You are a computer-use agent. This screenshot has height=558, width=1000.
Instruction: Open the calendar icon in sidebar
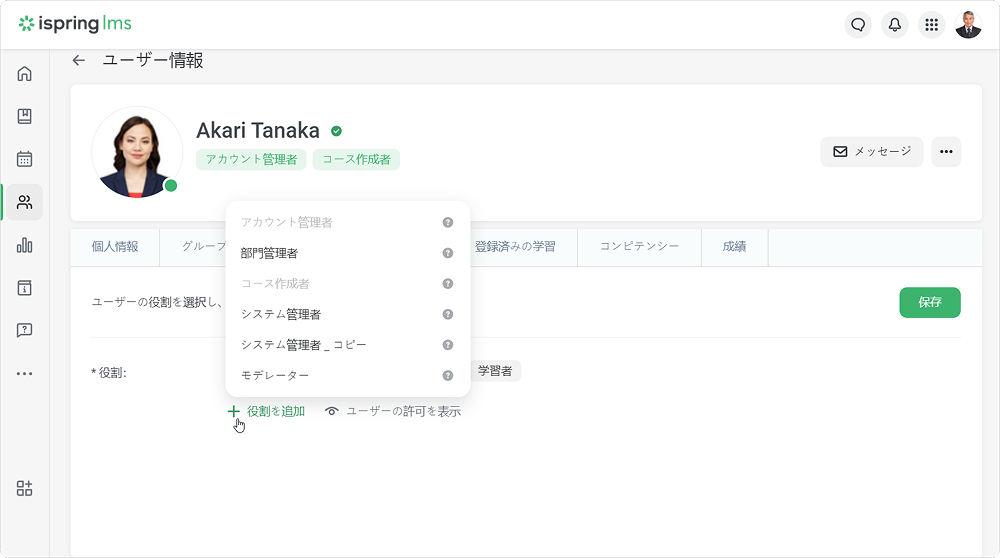[x=24, y=159]
